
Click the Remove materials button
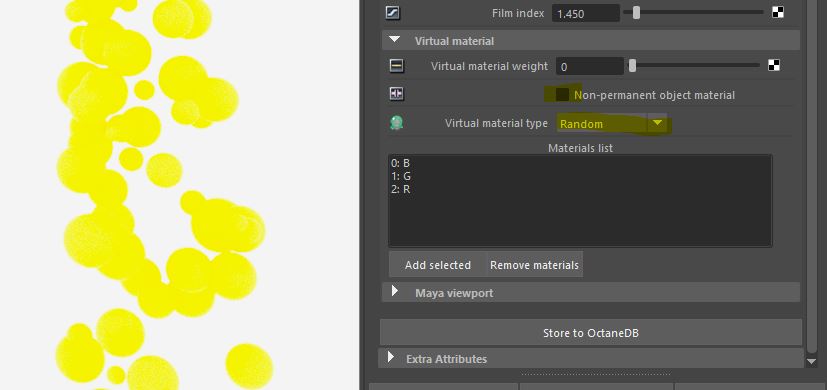coord(534,264)
